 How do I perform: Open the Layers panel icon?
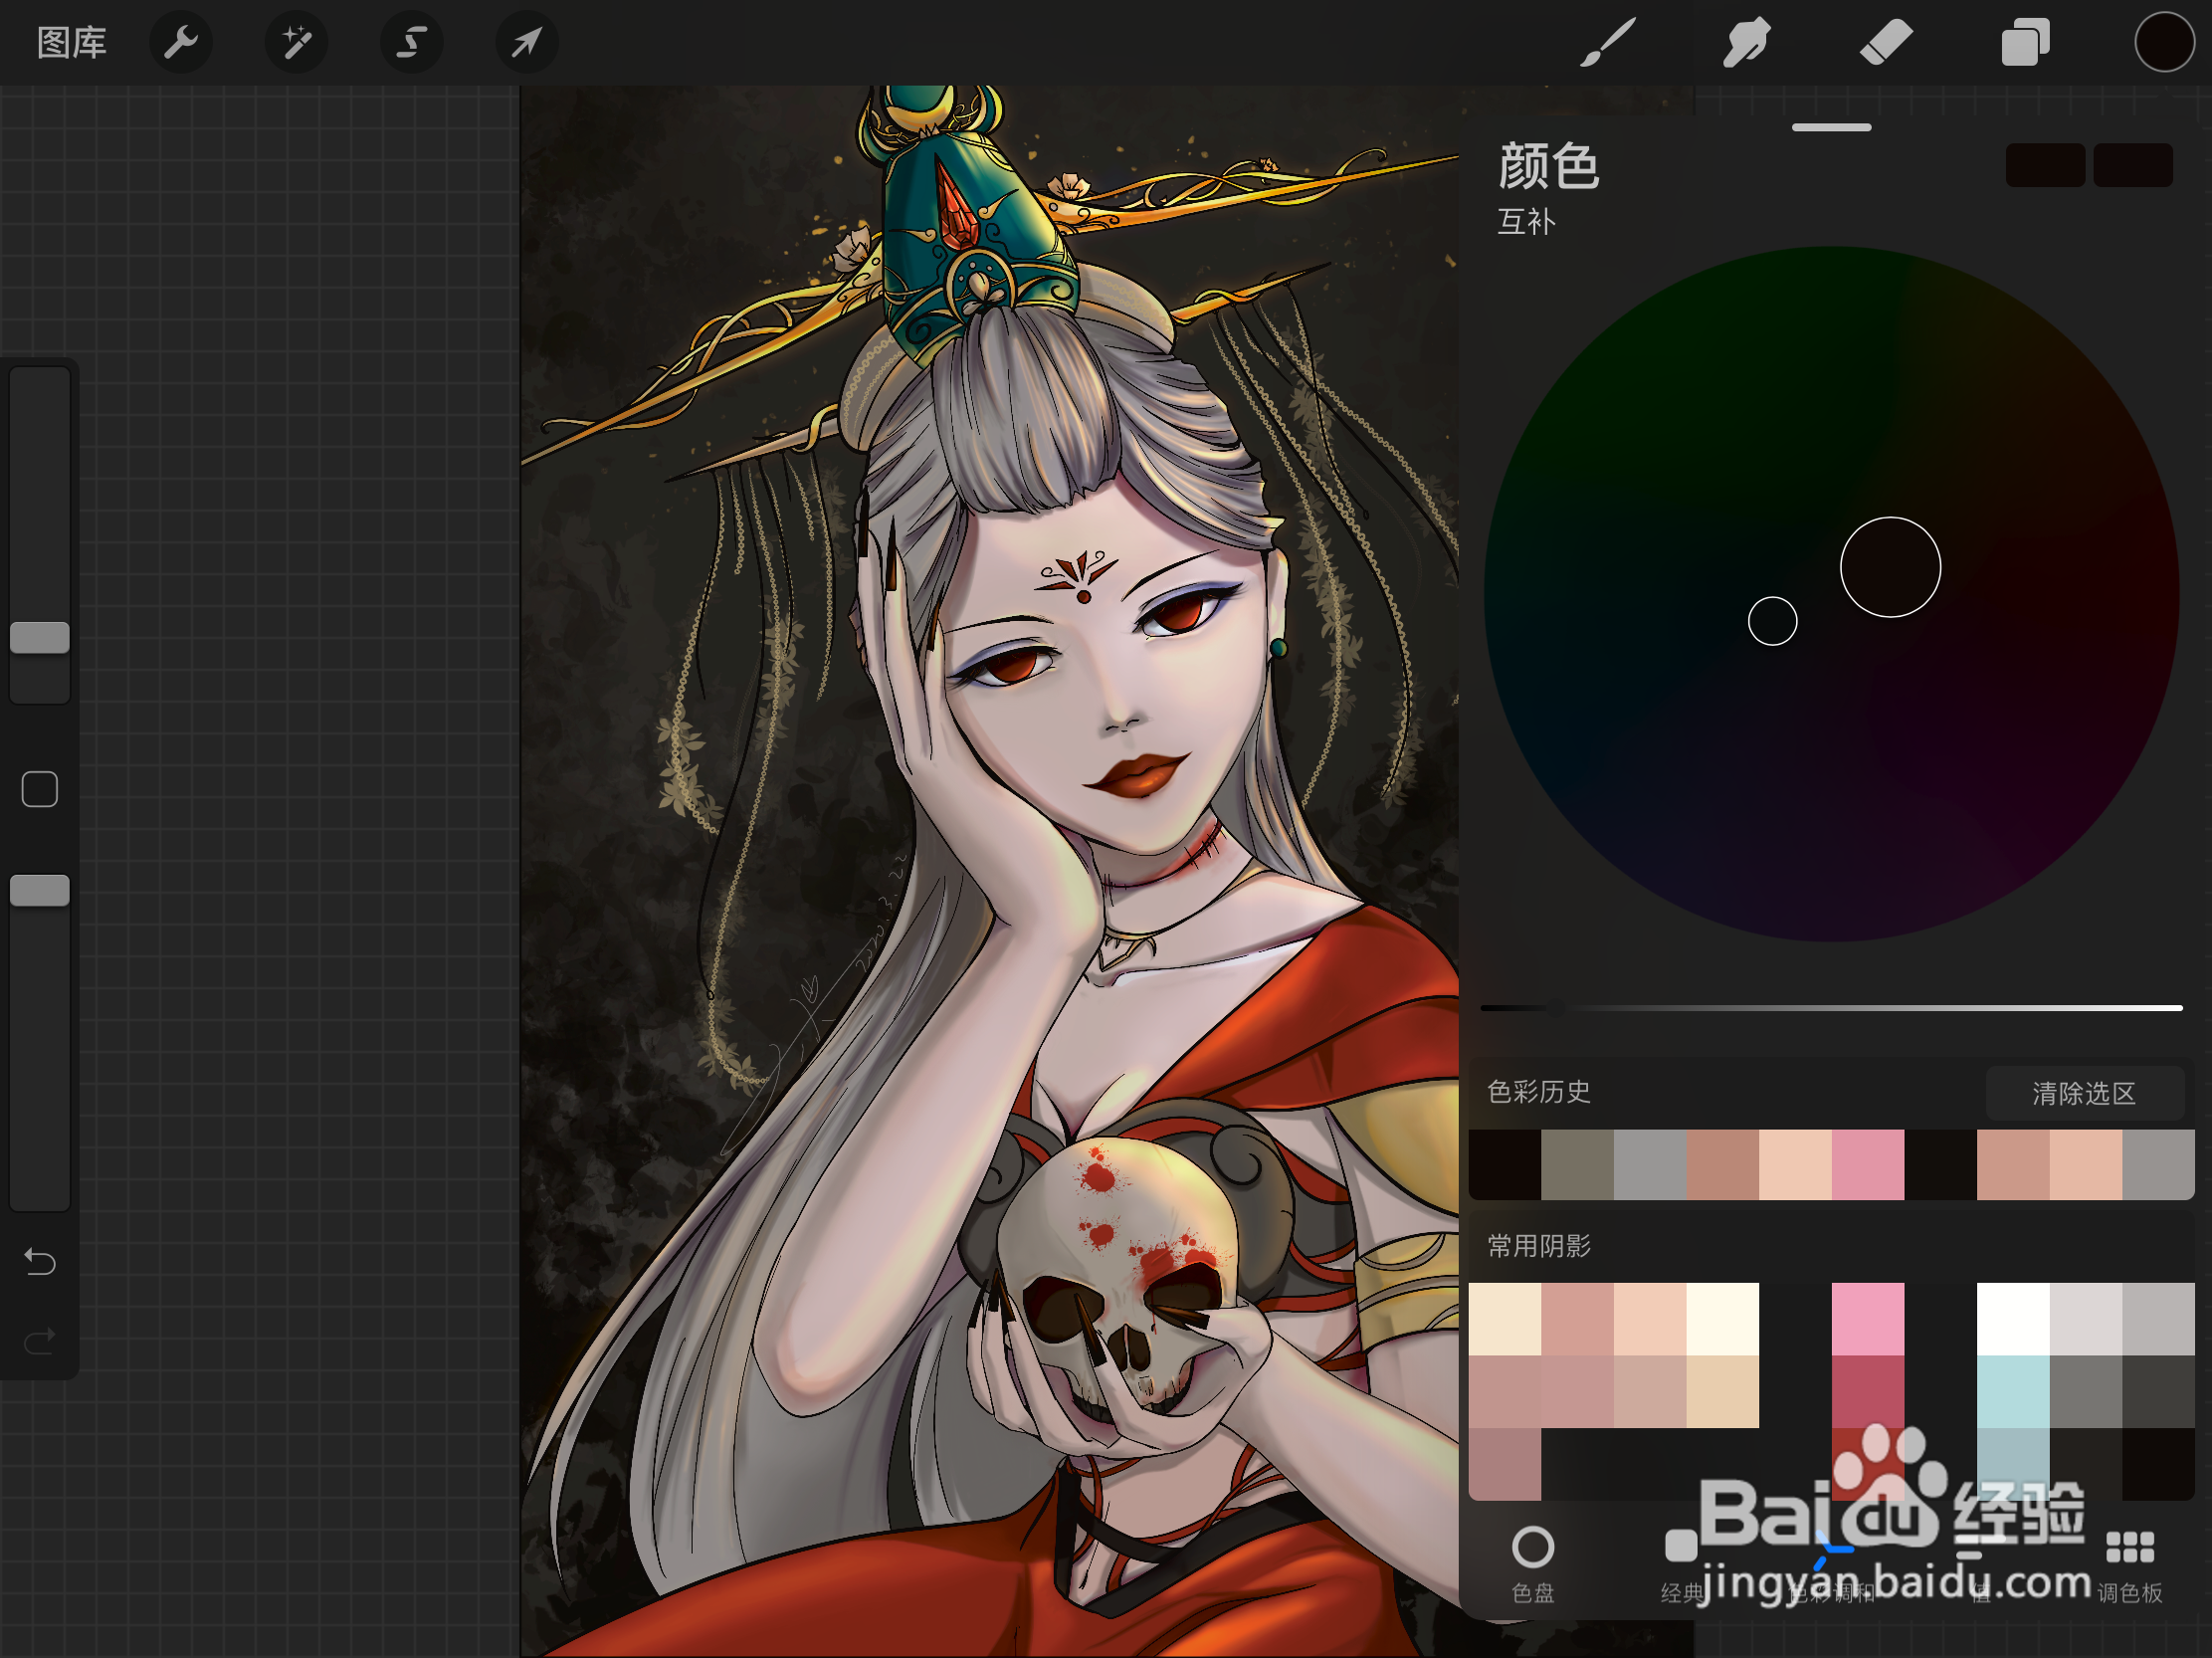pos(2025,43)
